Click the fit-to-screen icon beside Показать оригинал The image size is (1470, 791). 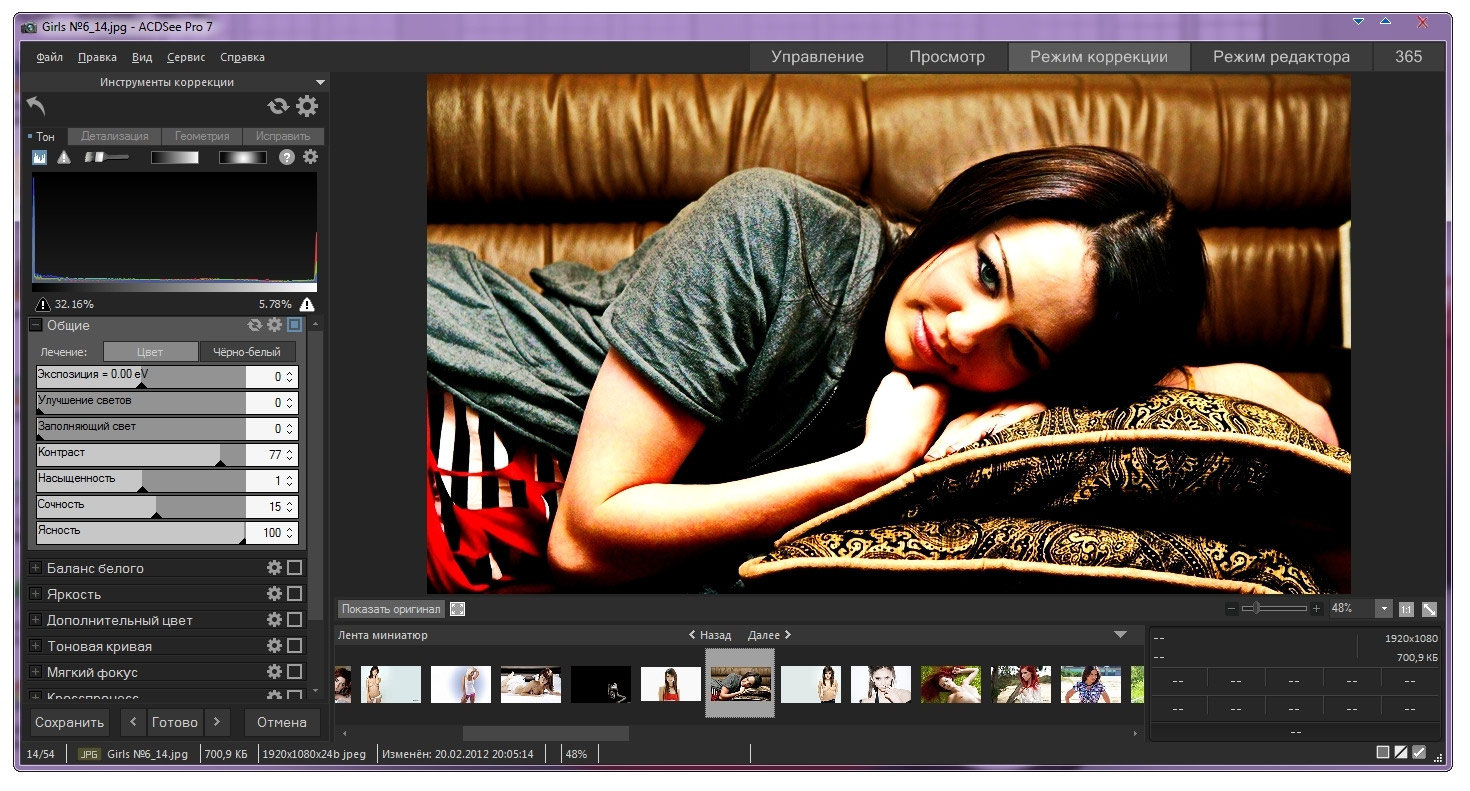457,608
